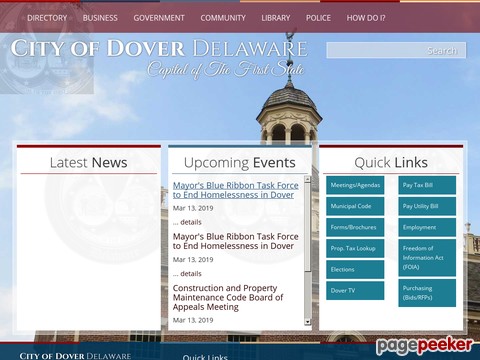The width and height of the screenshot is (480, 360).
Task: Open first Mayor's Blue Ribbon Task Force link
Action: [x=235, y=190]
